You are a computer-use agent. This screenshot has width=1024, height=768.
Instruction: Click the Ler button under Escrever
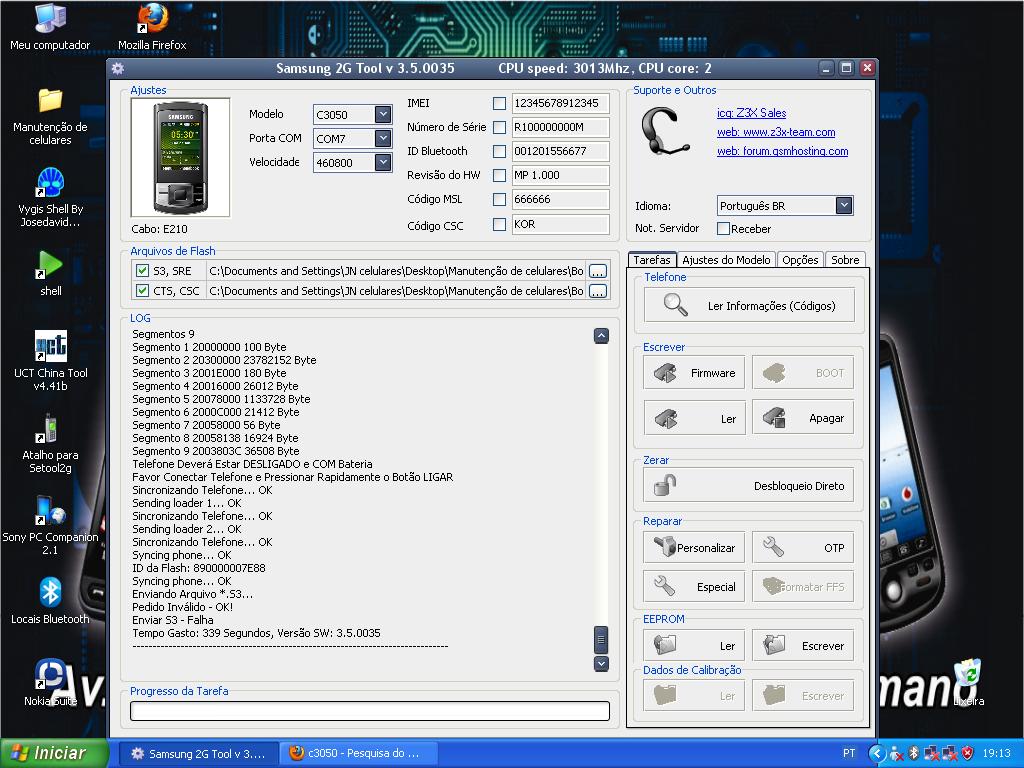click(694, 418)
